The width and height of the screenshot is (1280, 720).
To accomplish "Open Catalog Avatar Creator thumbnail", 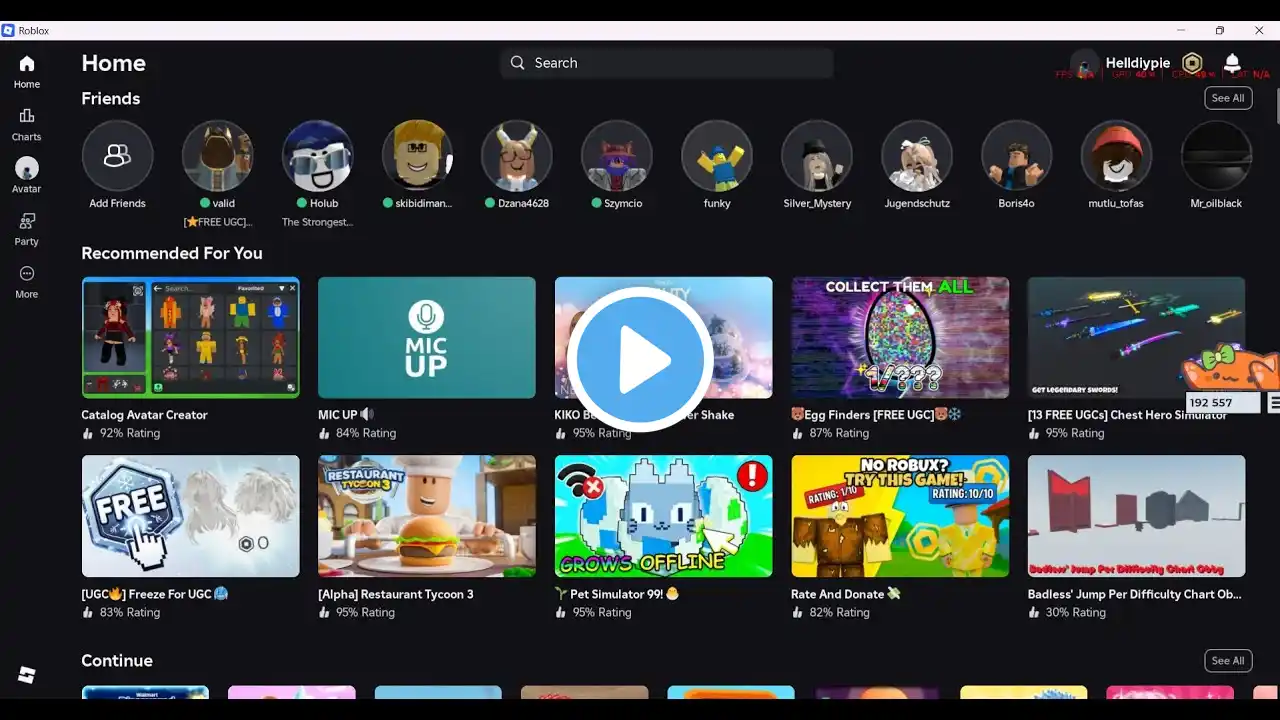I will (x=190, y=338).
